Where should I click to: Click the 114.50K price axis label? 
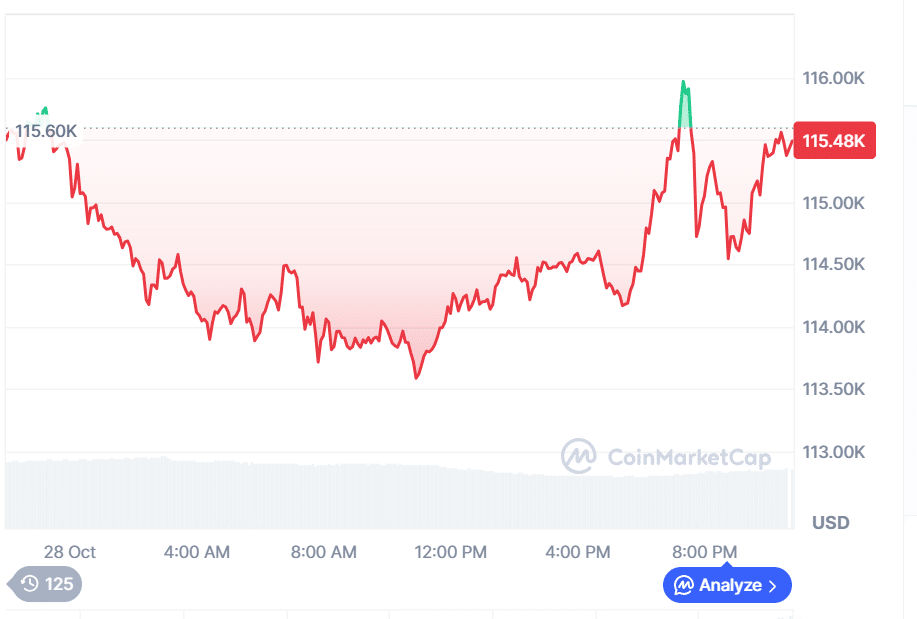833,265
